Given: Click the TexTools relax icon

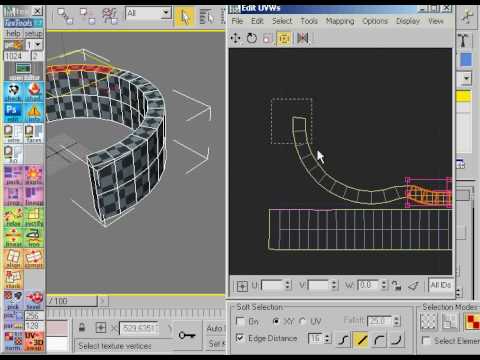Looking at the screenshot, I should (13, 217).
